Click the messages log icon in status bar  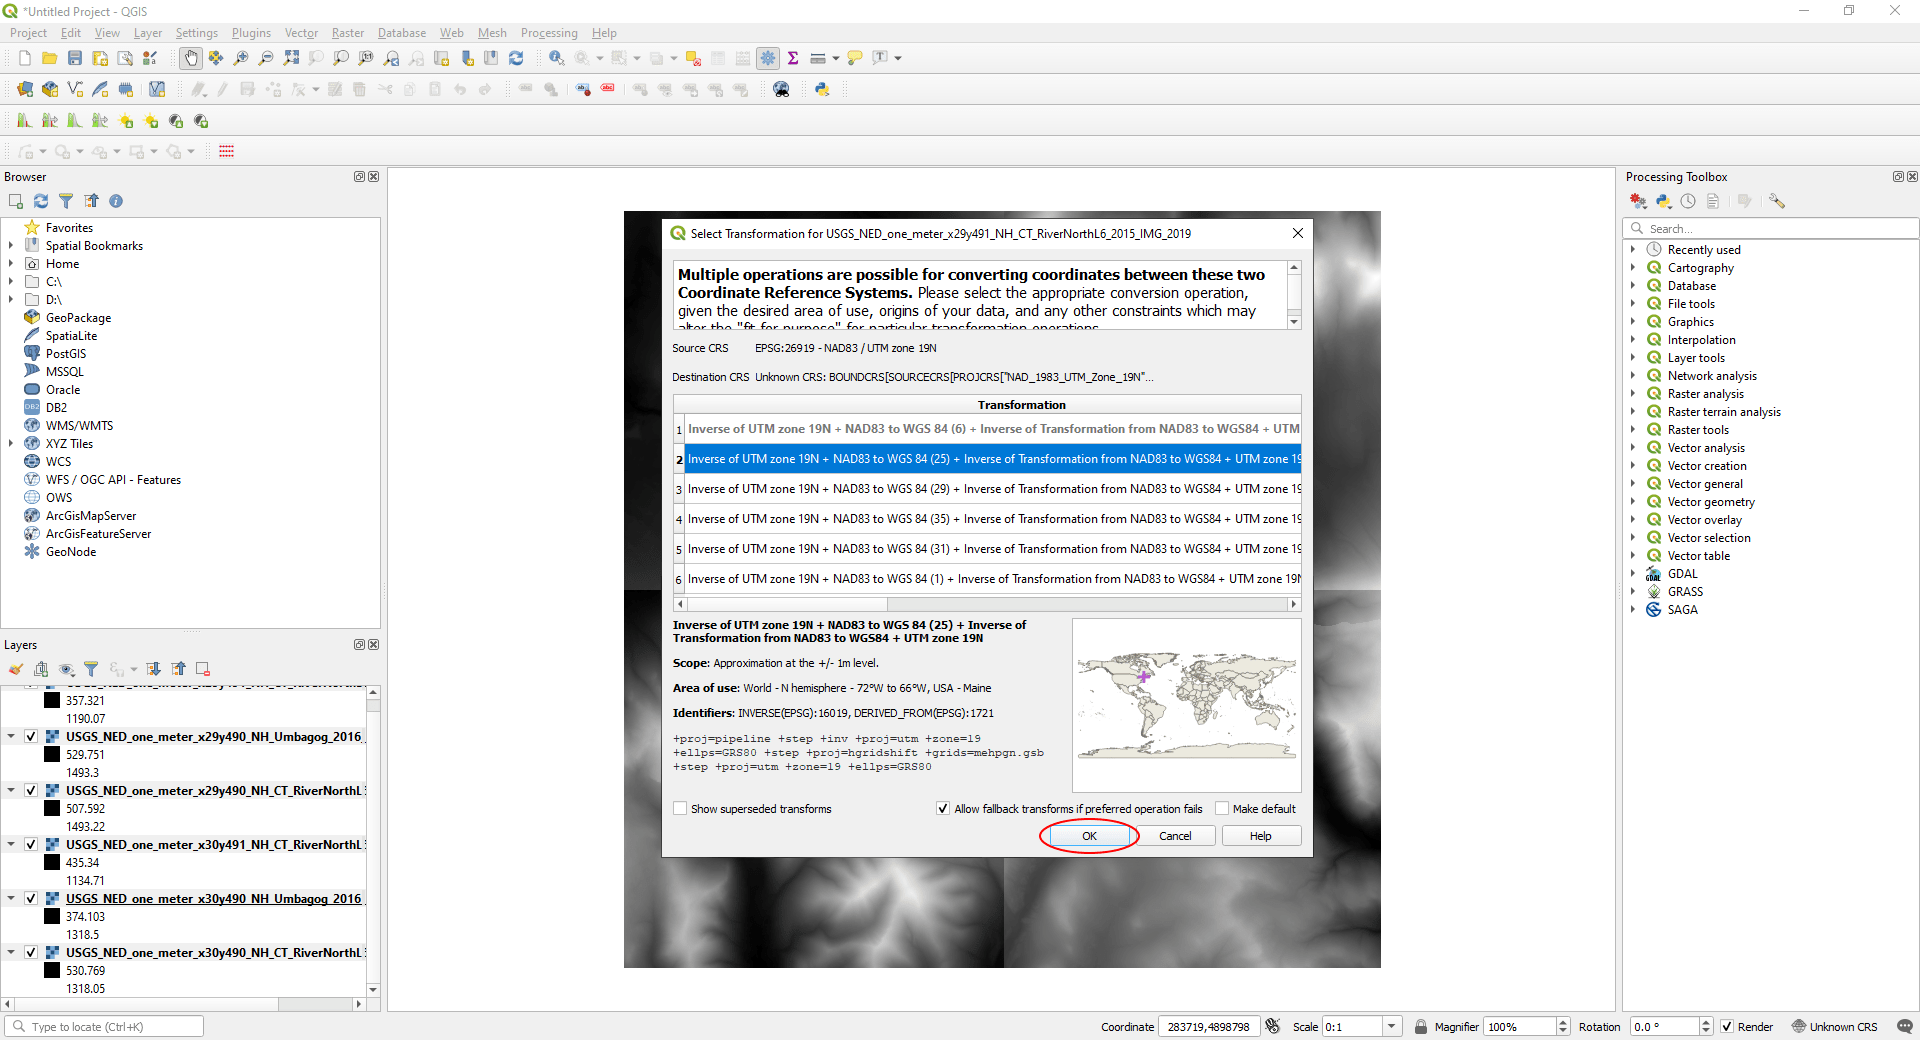tap(1904, 1026)
